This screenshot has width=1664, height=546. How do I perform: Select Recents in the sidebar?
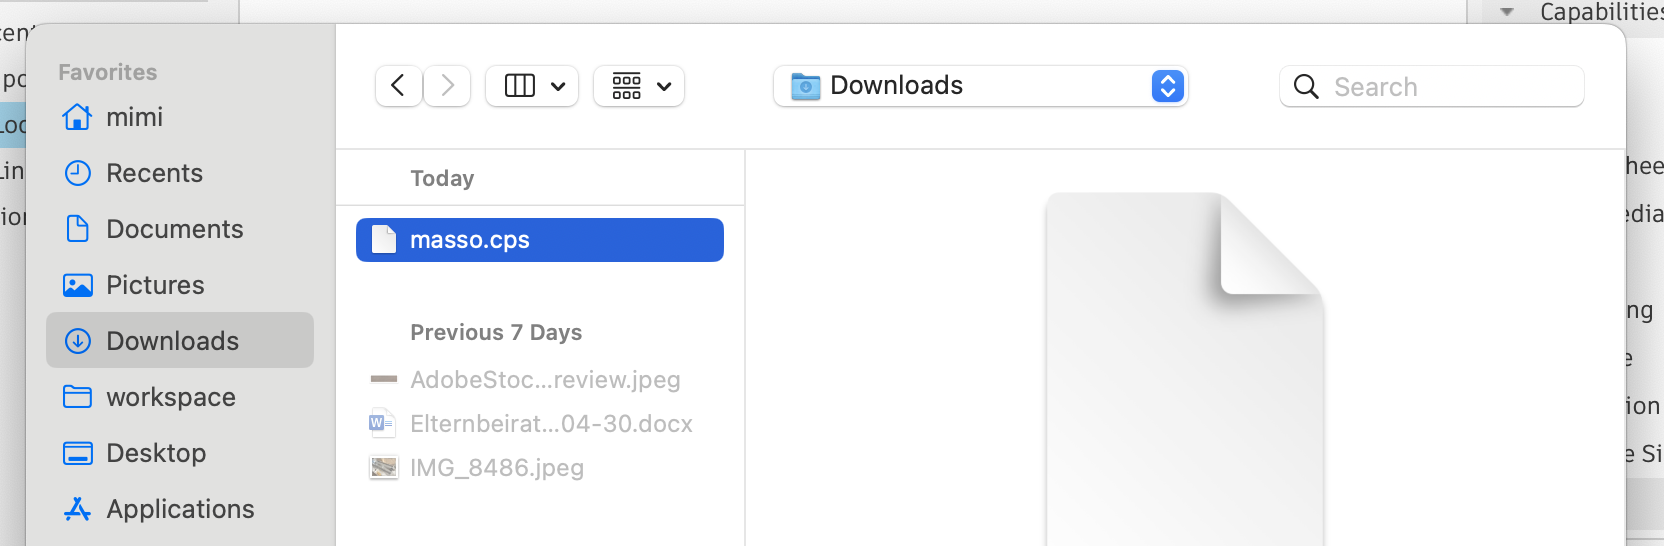click(154, 173)
